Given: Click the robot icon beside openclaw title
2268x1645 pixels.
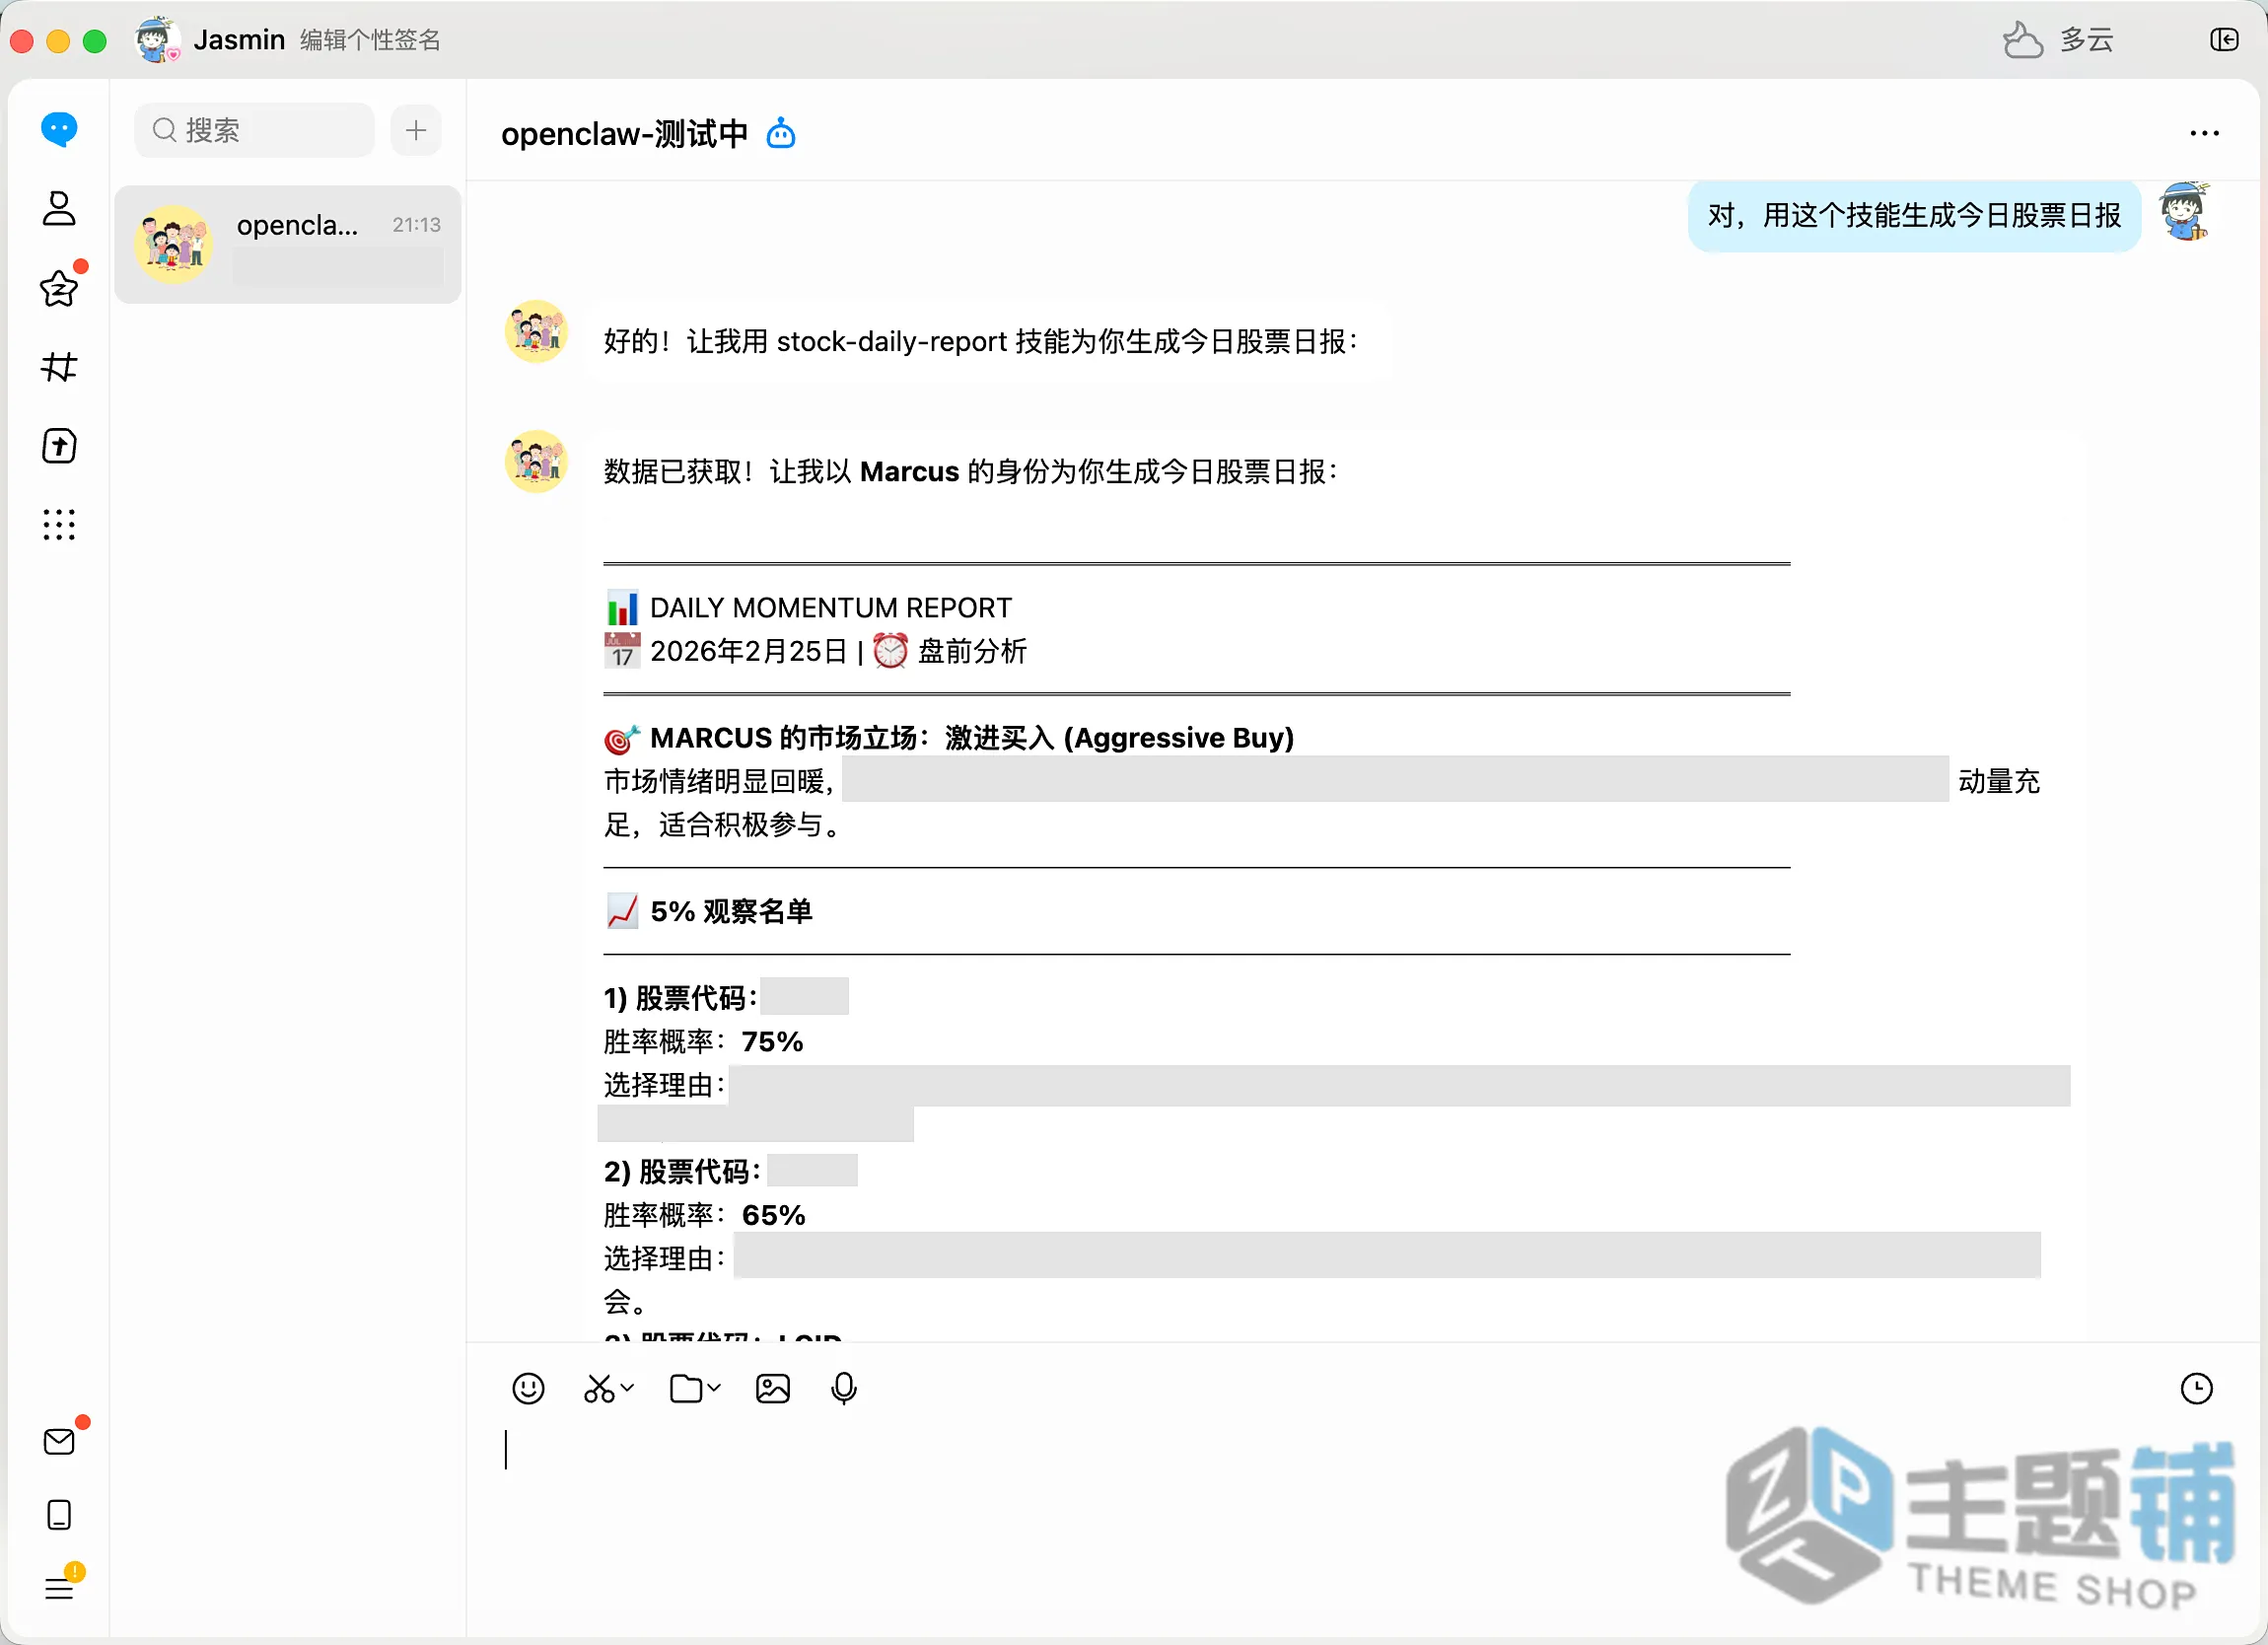Looking at the screenshot, I should pyautogui.click(x=781, y=133).
